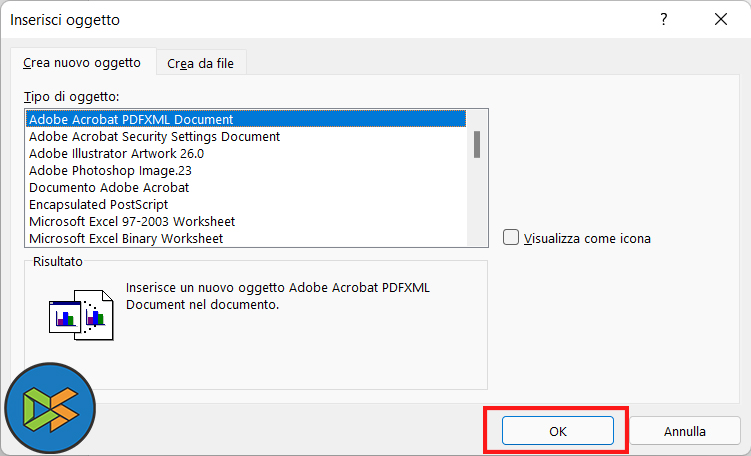The image size is (751, 456).
Task: Click the result preview chart icon
Action: click(x=80, y=312)
